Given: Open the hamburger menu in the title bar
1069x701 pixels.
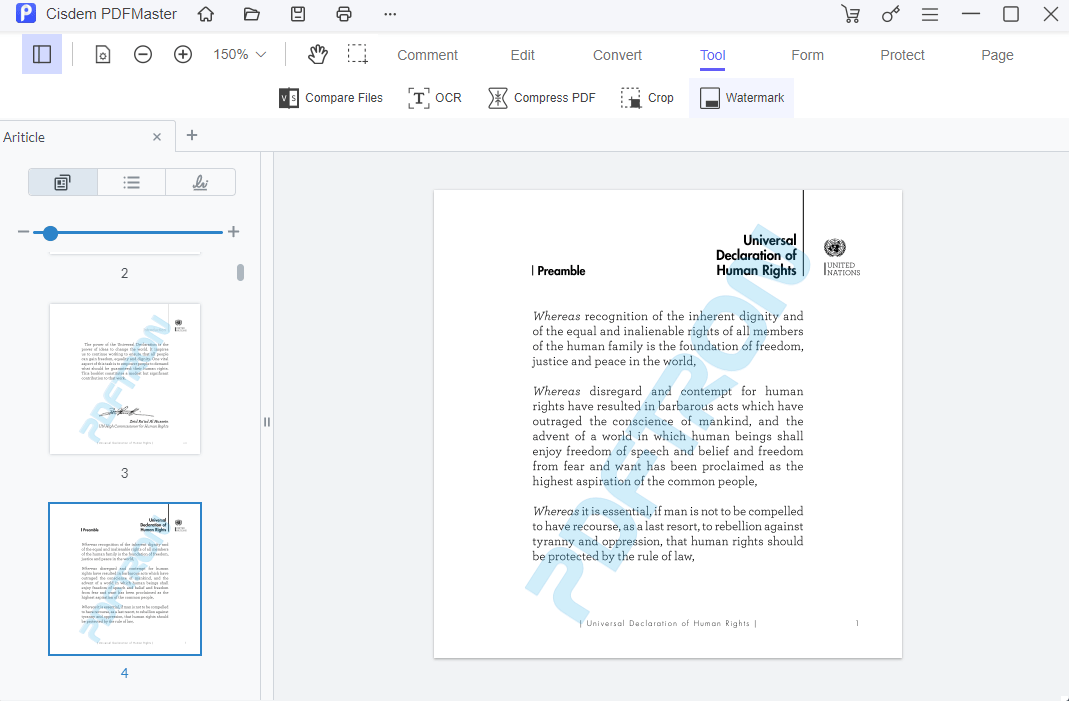Looking at the screenshot, I should [x=930, y=14].
